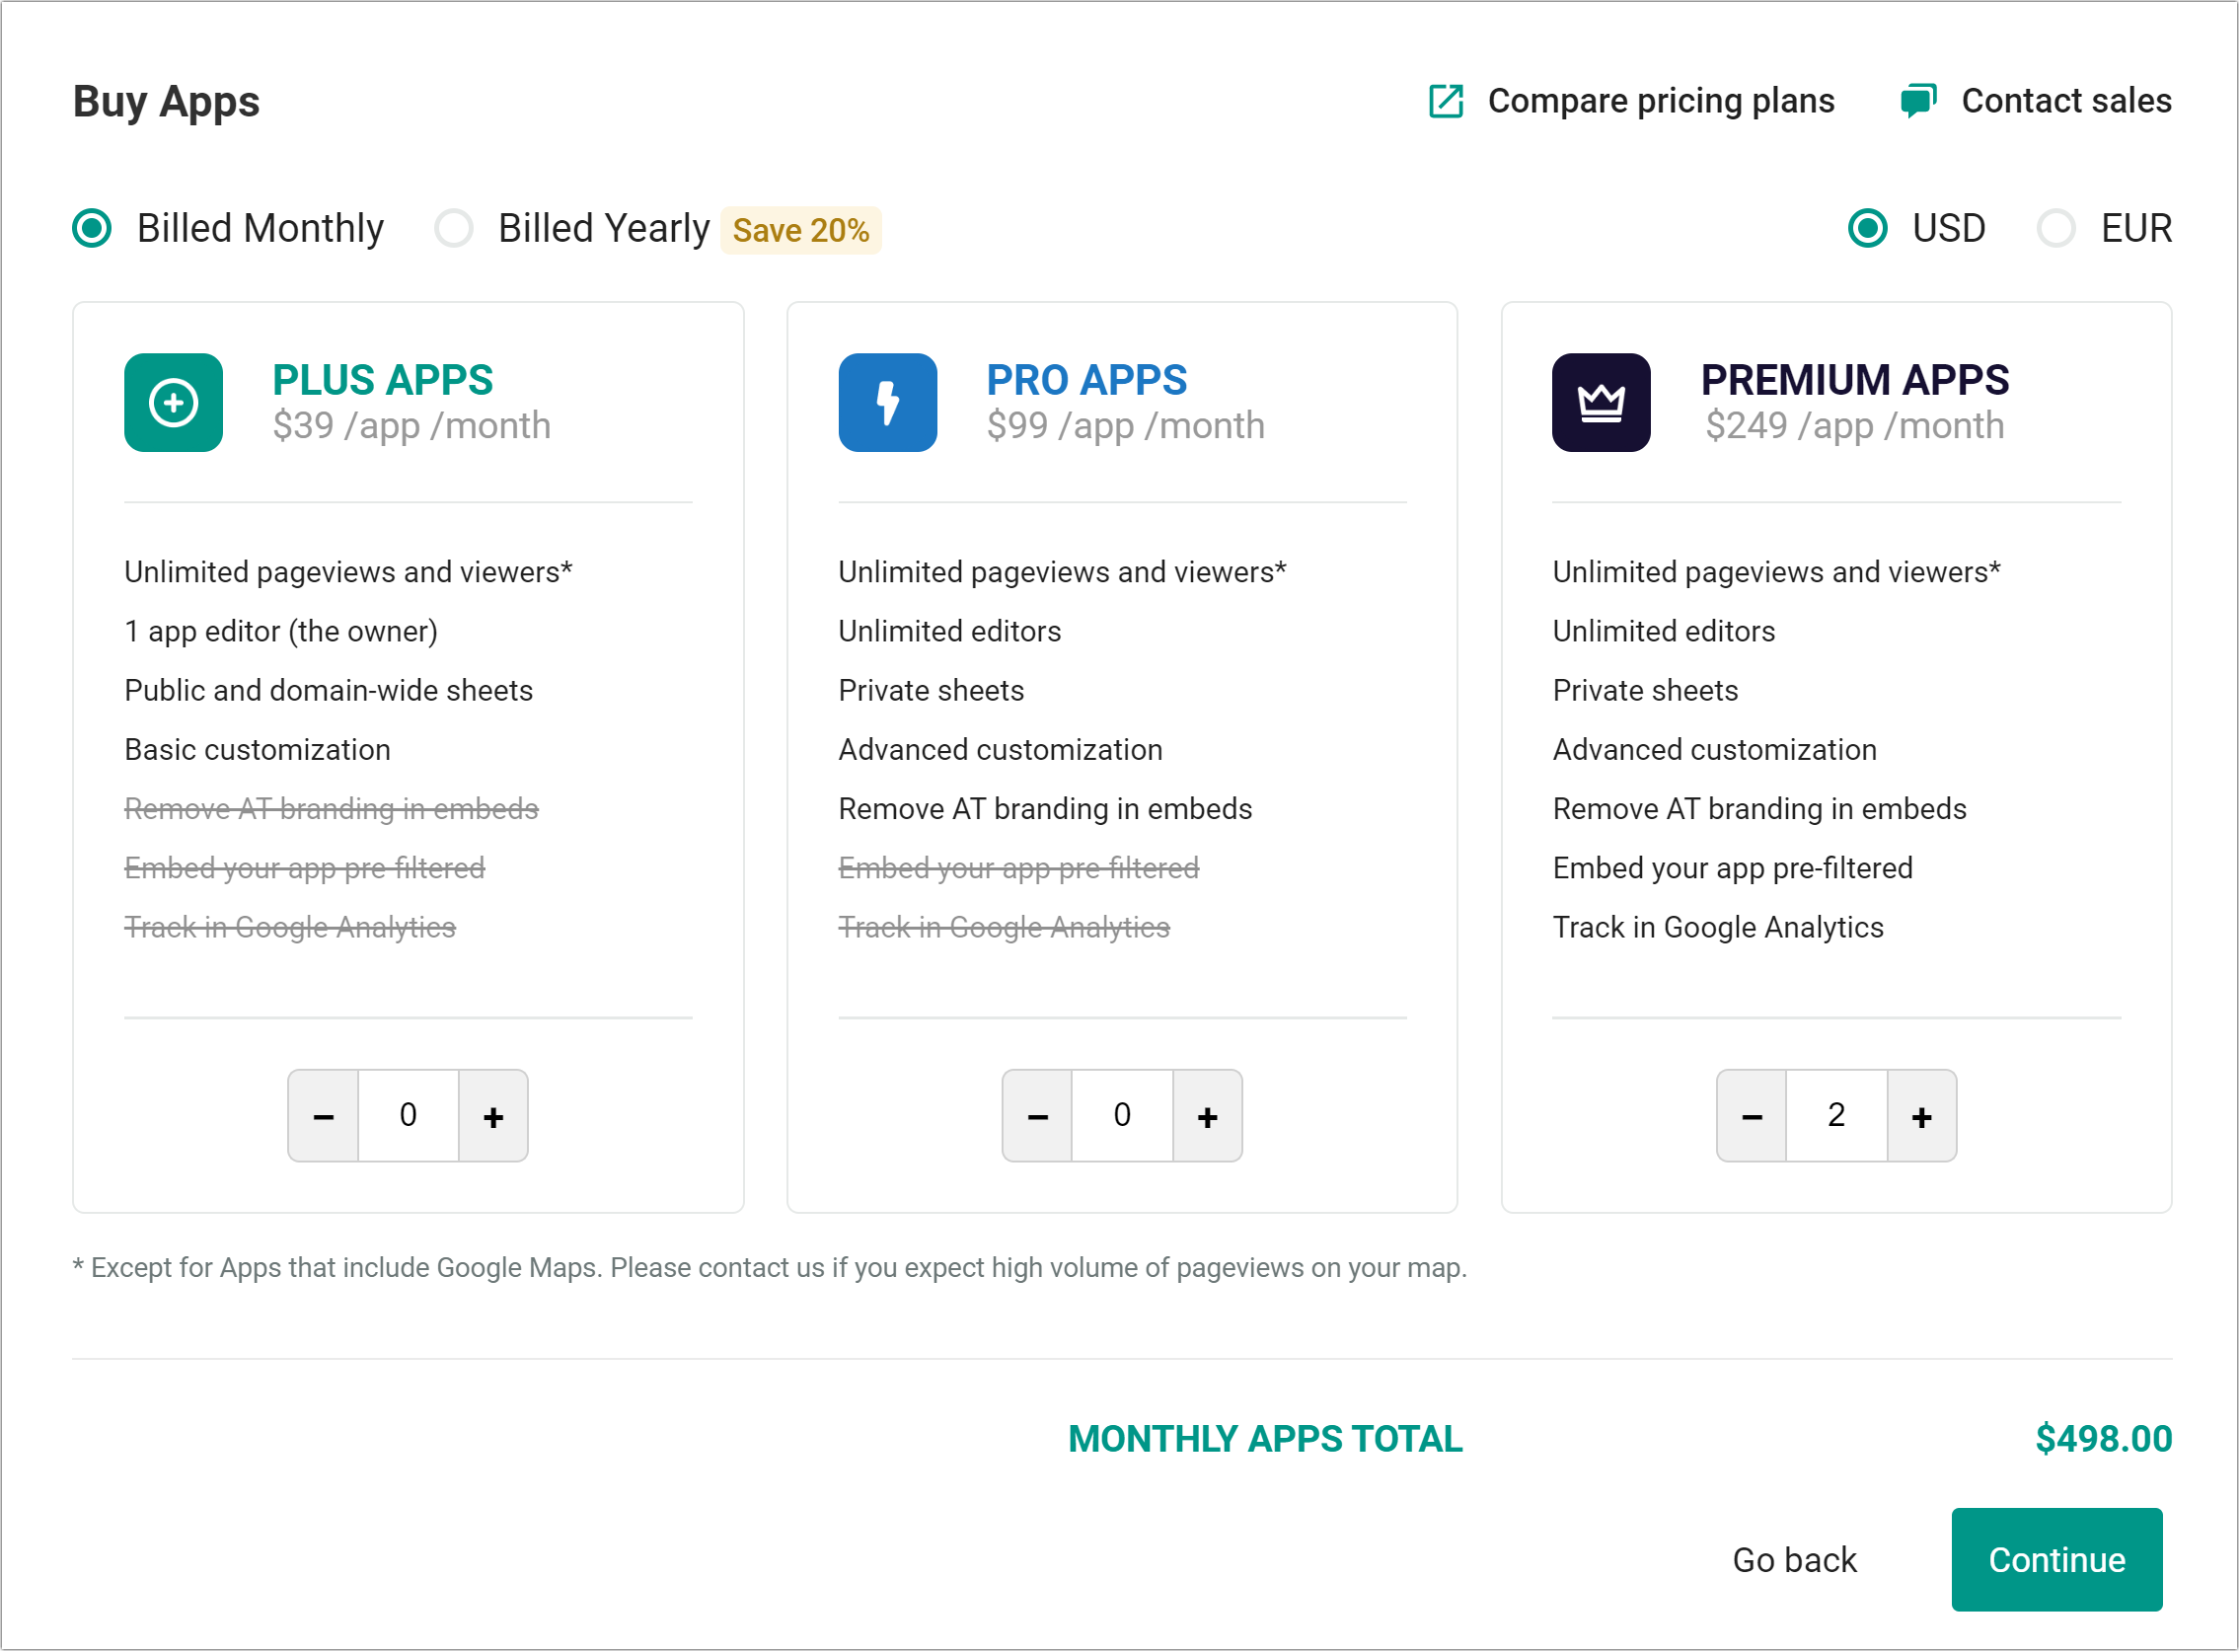
Task: Click 'Private sheets' in Pro Apps
Action: pos(932,691)
